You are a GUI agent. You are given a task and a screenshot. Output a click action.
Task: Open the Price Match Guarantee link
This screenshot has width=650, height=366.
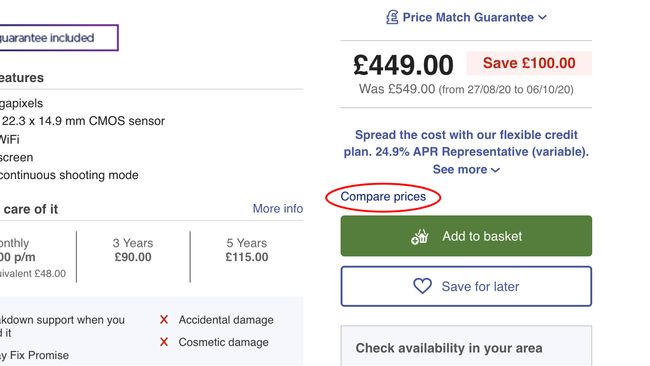468,17
